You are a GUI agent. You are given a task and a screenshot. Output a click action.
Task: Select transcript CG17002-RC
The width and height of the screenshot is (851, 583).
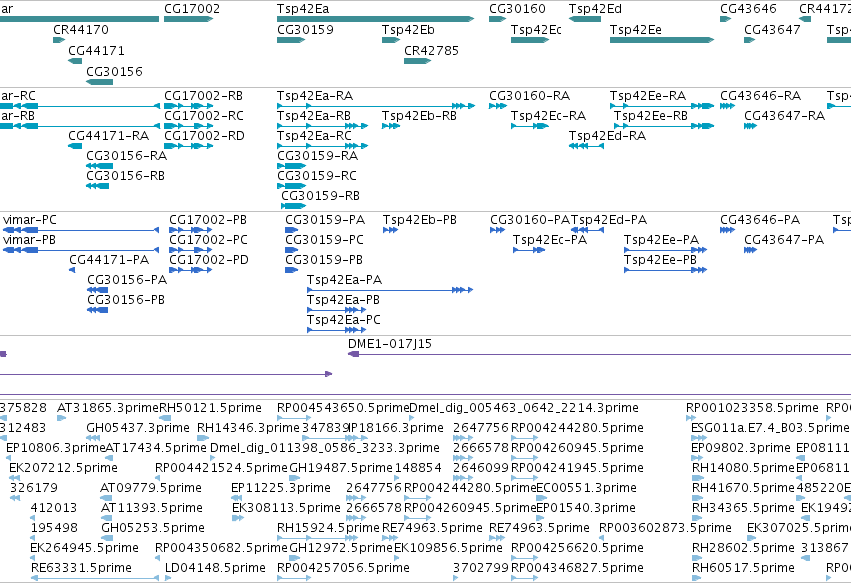(x=188, y=126)
